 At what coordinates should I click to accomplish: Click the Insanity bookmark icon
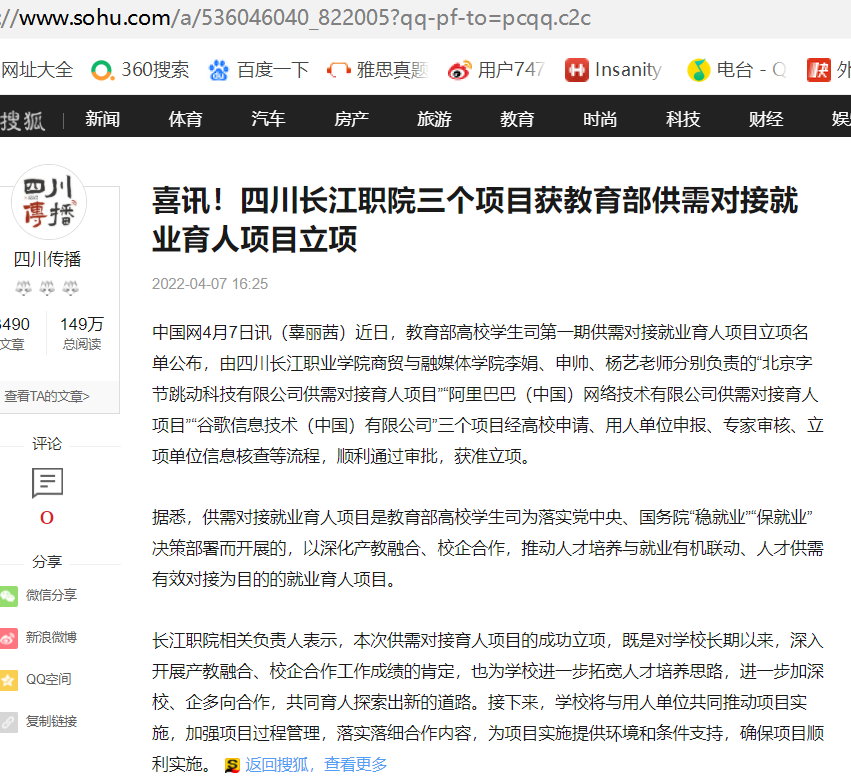click(x=576, y=71)
